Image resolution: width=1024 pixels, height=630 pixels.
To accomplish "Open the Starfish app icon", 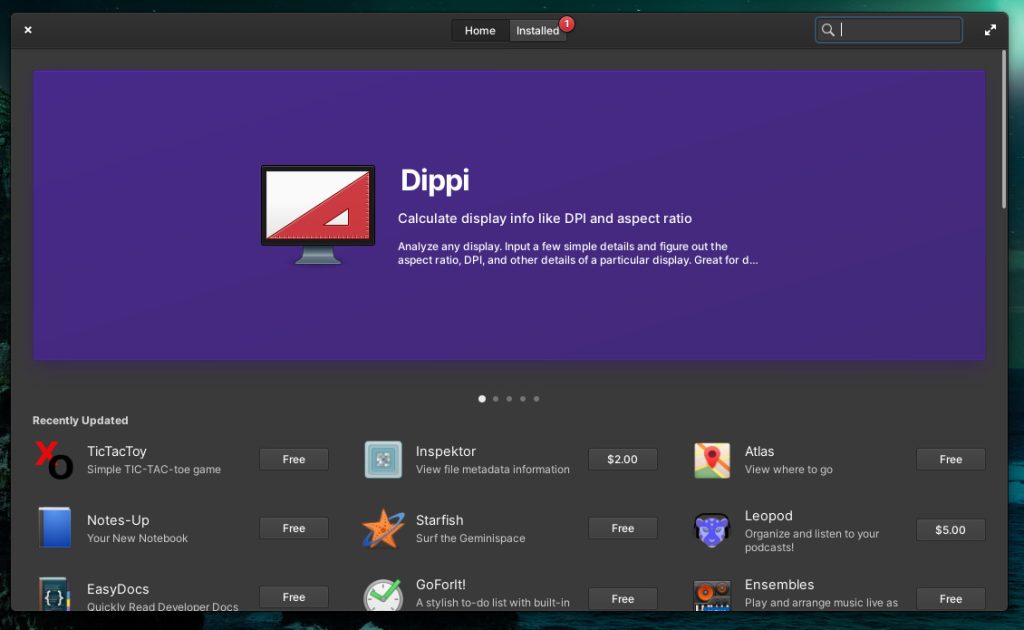I will [x=383, y=528].
